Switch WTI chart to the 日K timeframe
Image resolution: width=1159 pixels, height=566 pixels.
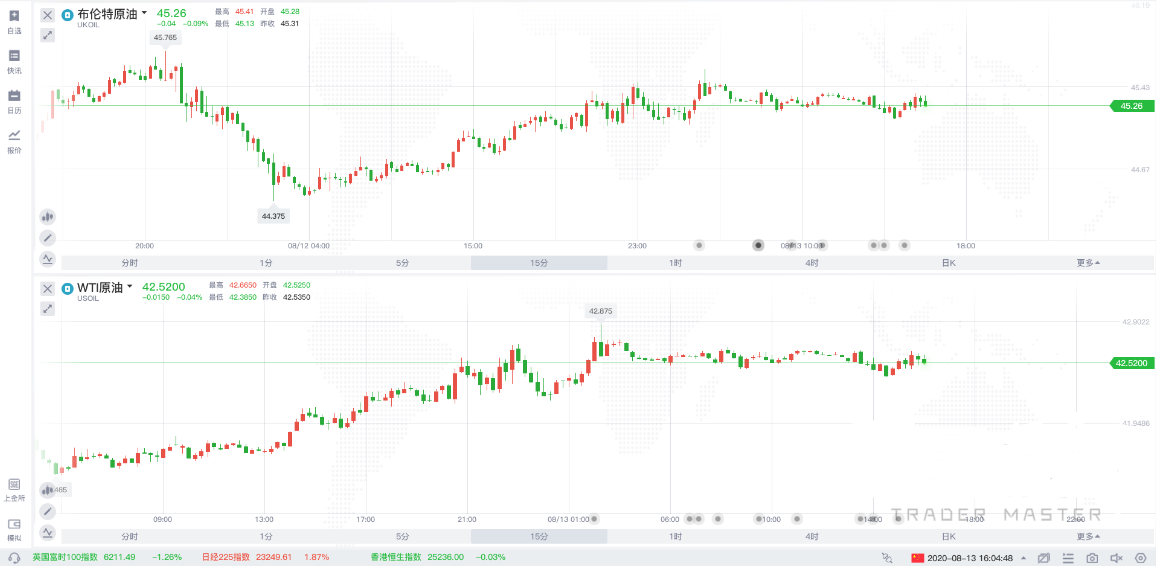[x=948, y=536]
